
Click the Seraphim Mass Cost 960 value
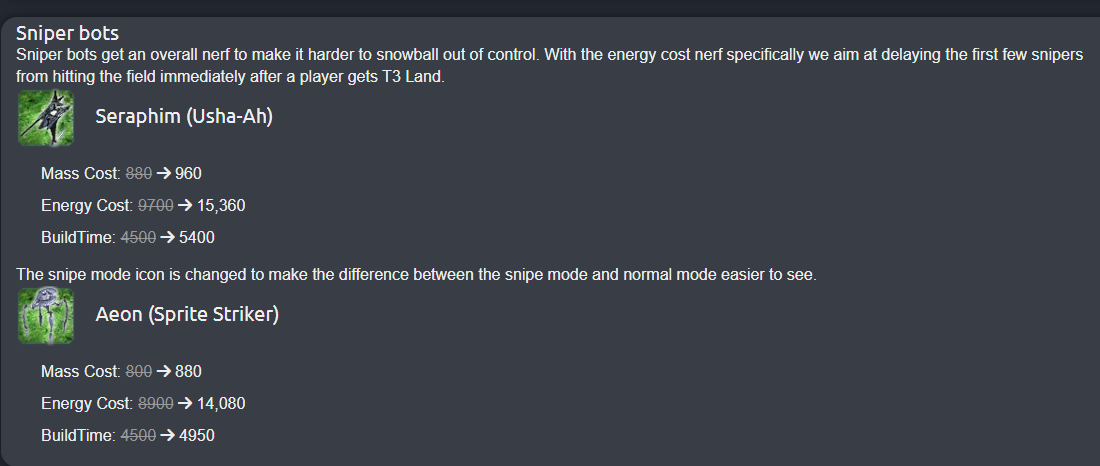[x=188, y=173]
